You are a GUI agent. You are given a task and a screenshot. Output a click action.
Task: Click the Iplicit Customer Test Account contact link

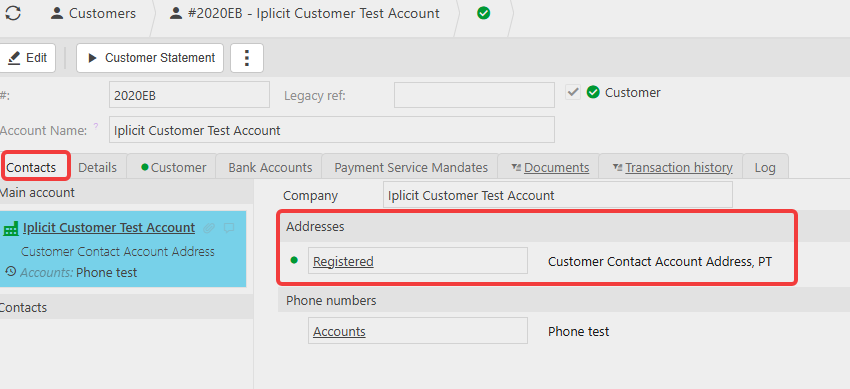109,228
